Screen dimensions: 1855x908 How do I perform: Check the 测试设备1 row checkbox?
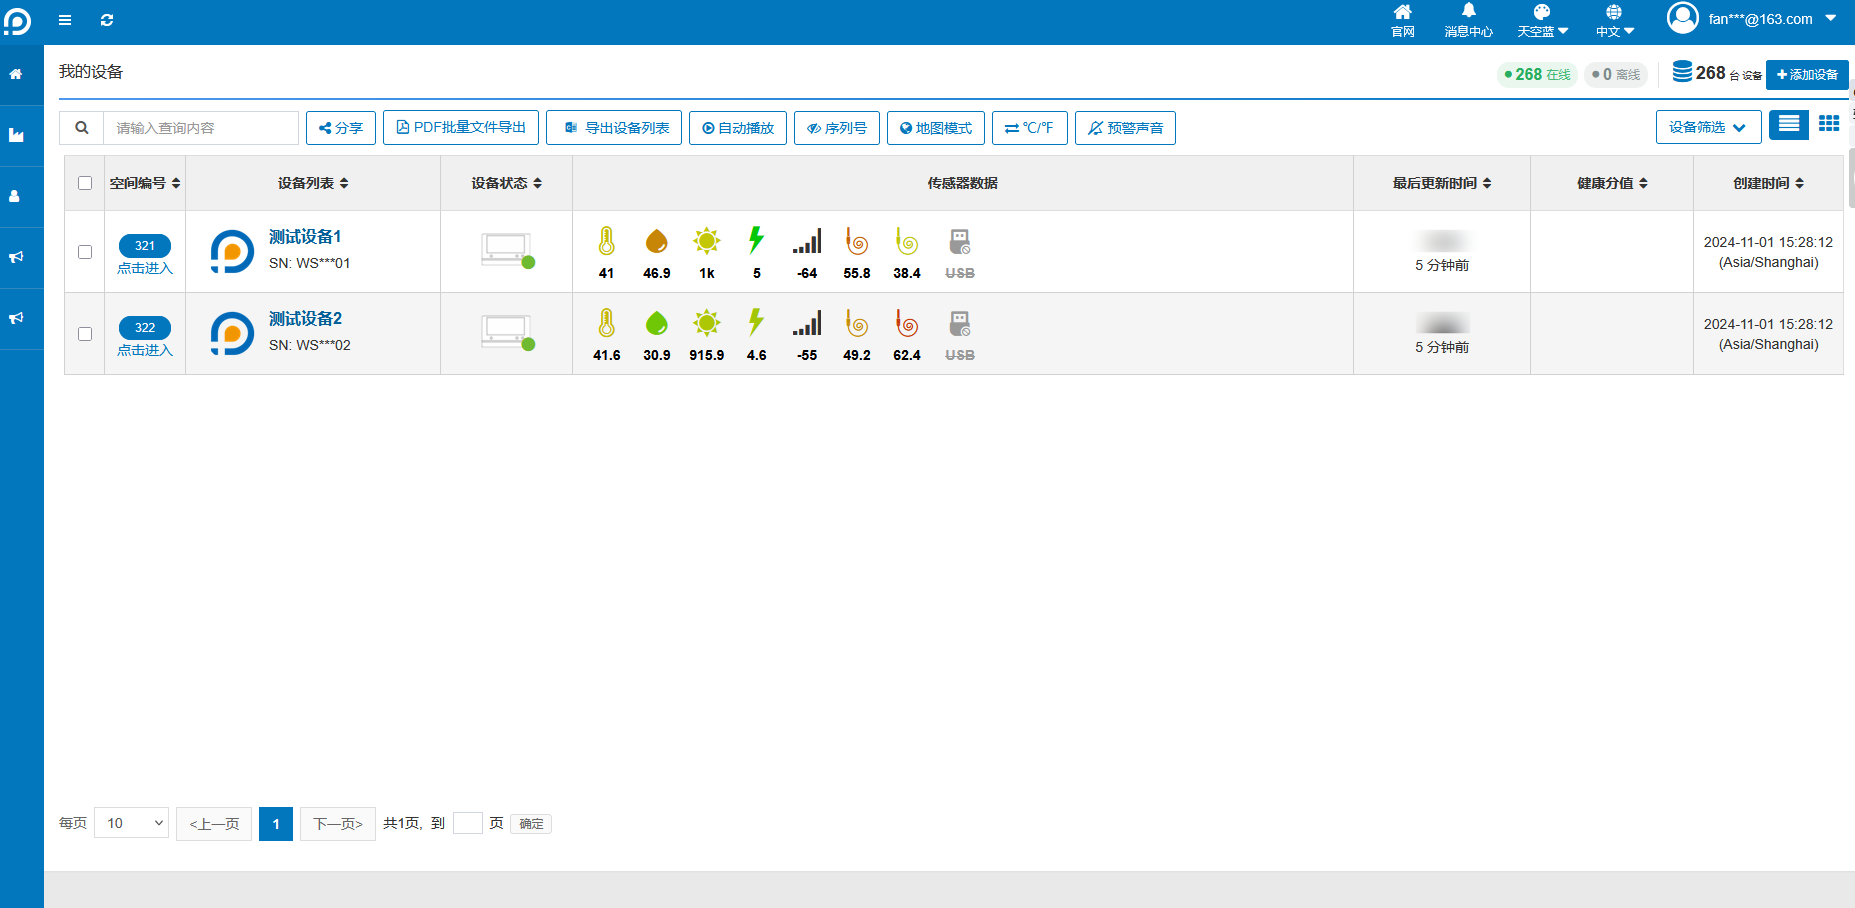click(85, 252)
